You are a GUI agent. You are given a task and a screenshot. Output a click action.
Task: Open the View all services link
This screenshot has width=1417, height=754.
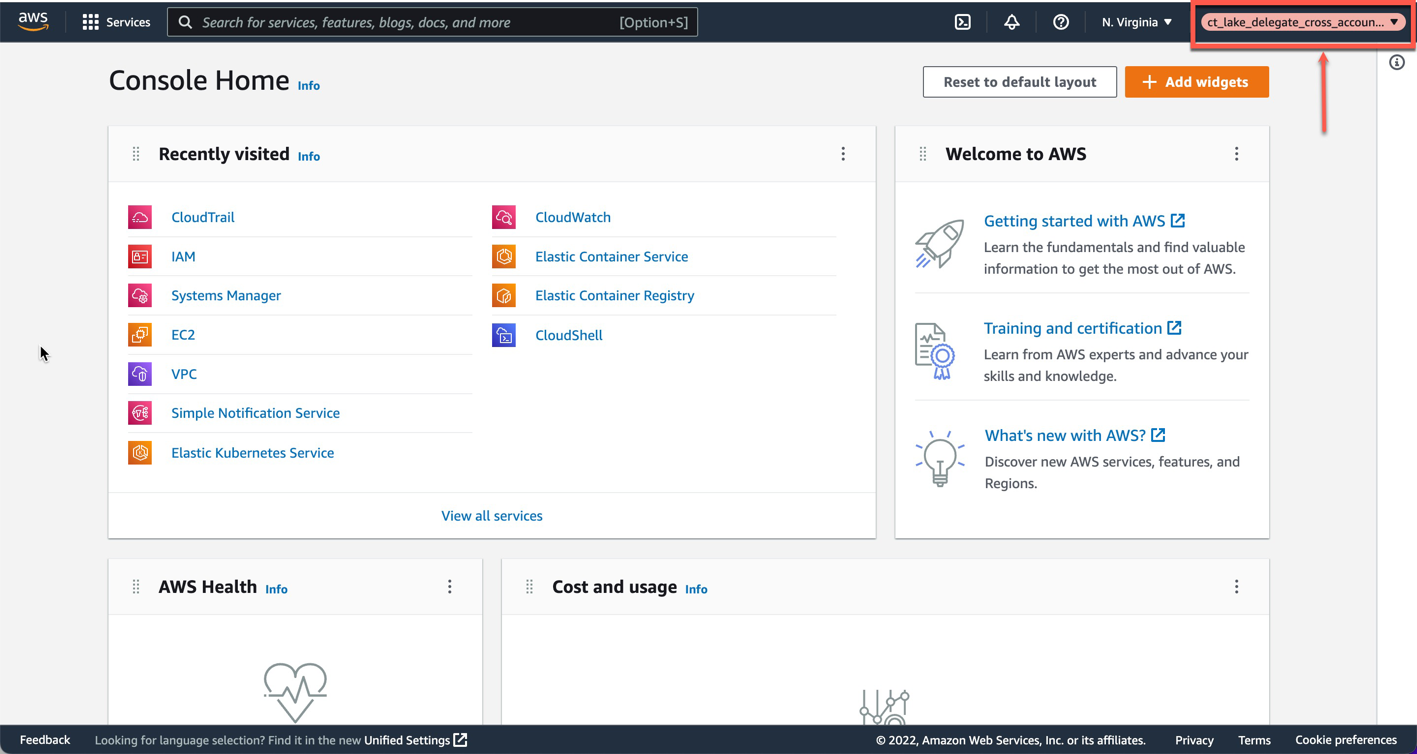(x=491, y=515)
